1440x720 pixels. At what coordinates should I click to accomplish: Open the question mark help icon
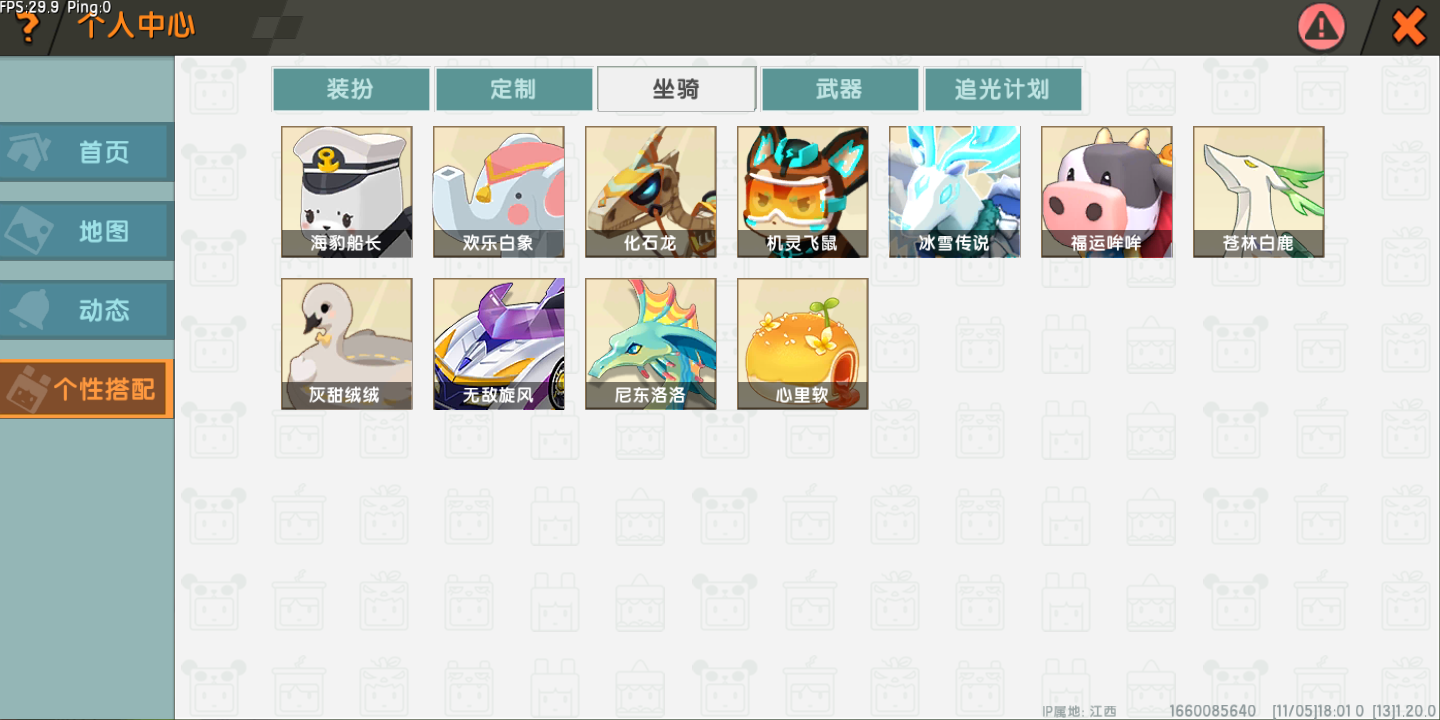coord(27,29)
